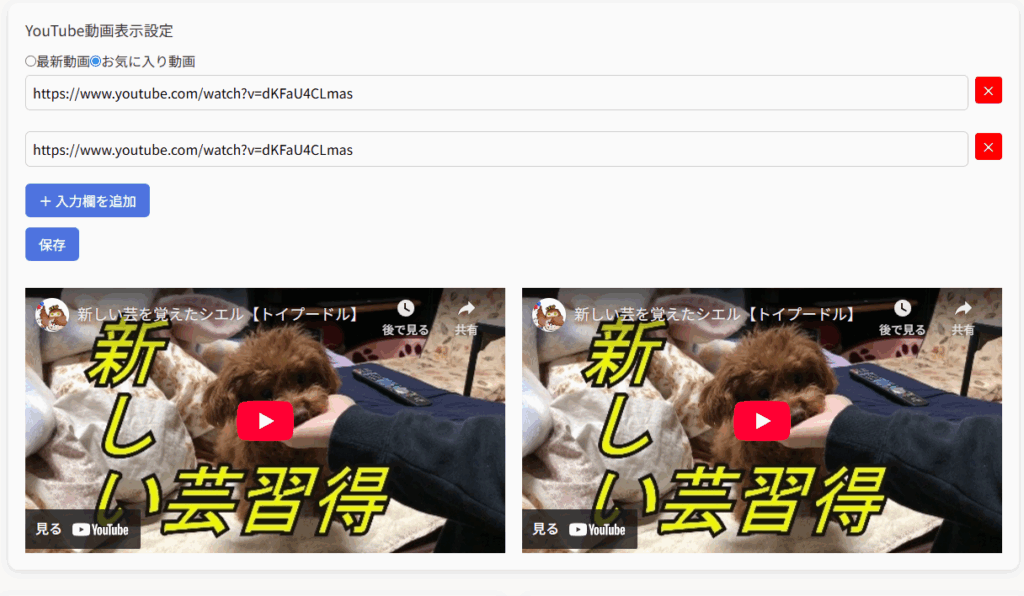
Task: Click the YouTube logo on right video
Action: [x=597, y=530]
